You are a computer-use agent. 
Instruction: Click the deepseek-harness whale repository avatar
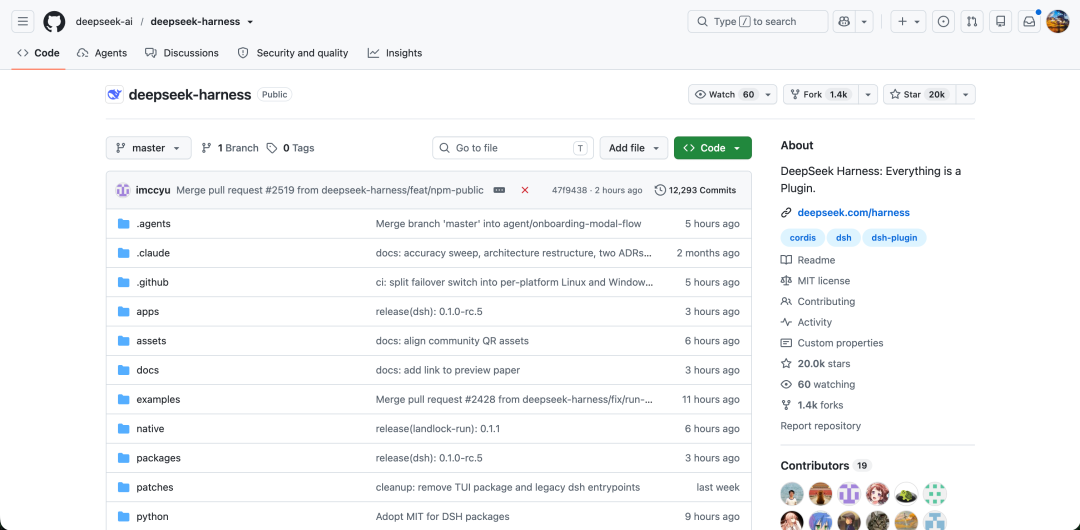[114, 94]
